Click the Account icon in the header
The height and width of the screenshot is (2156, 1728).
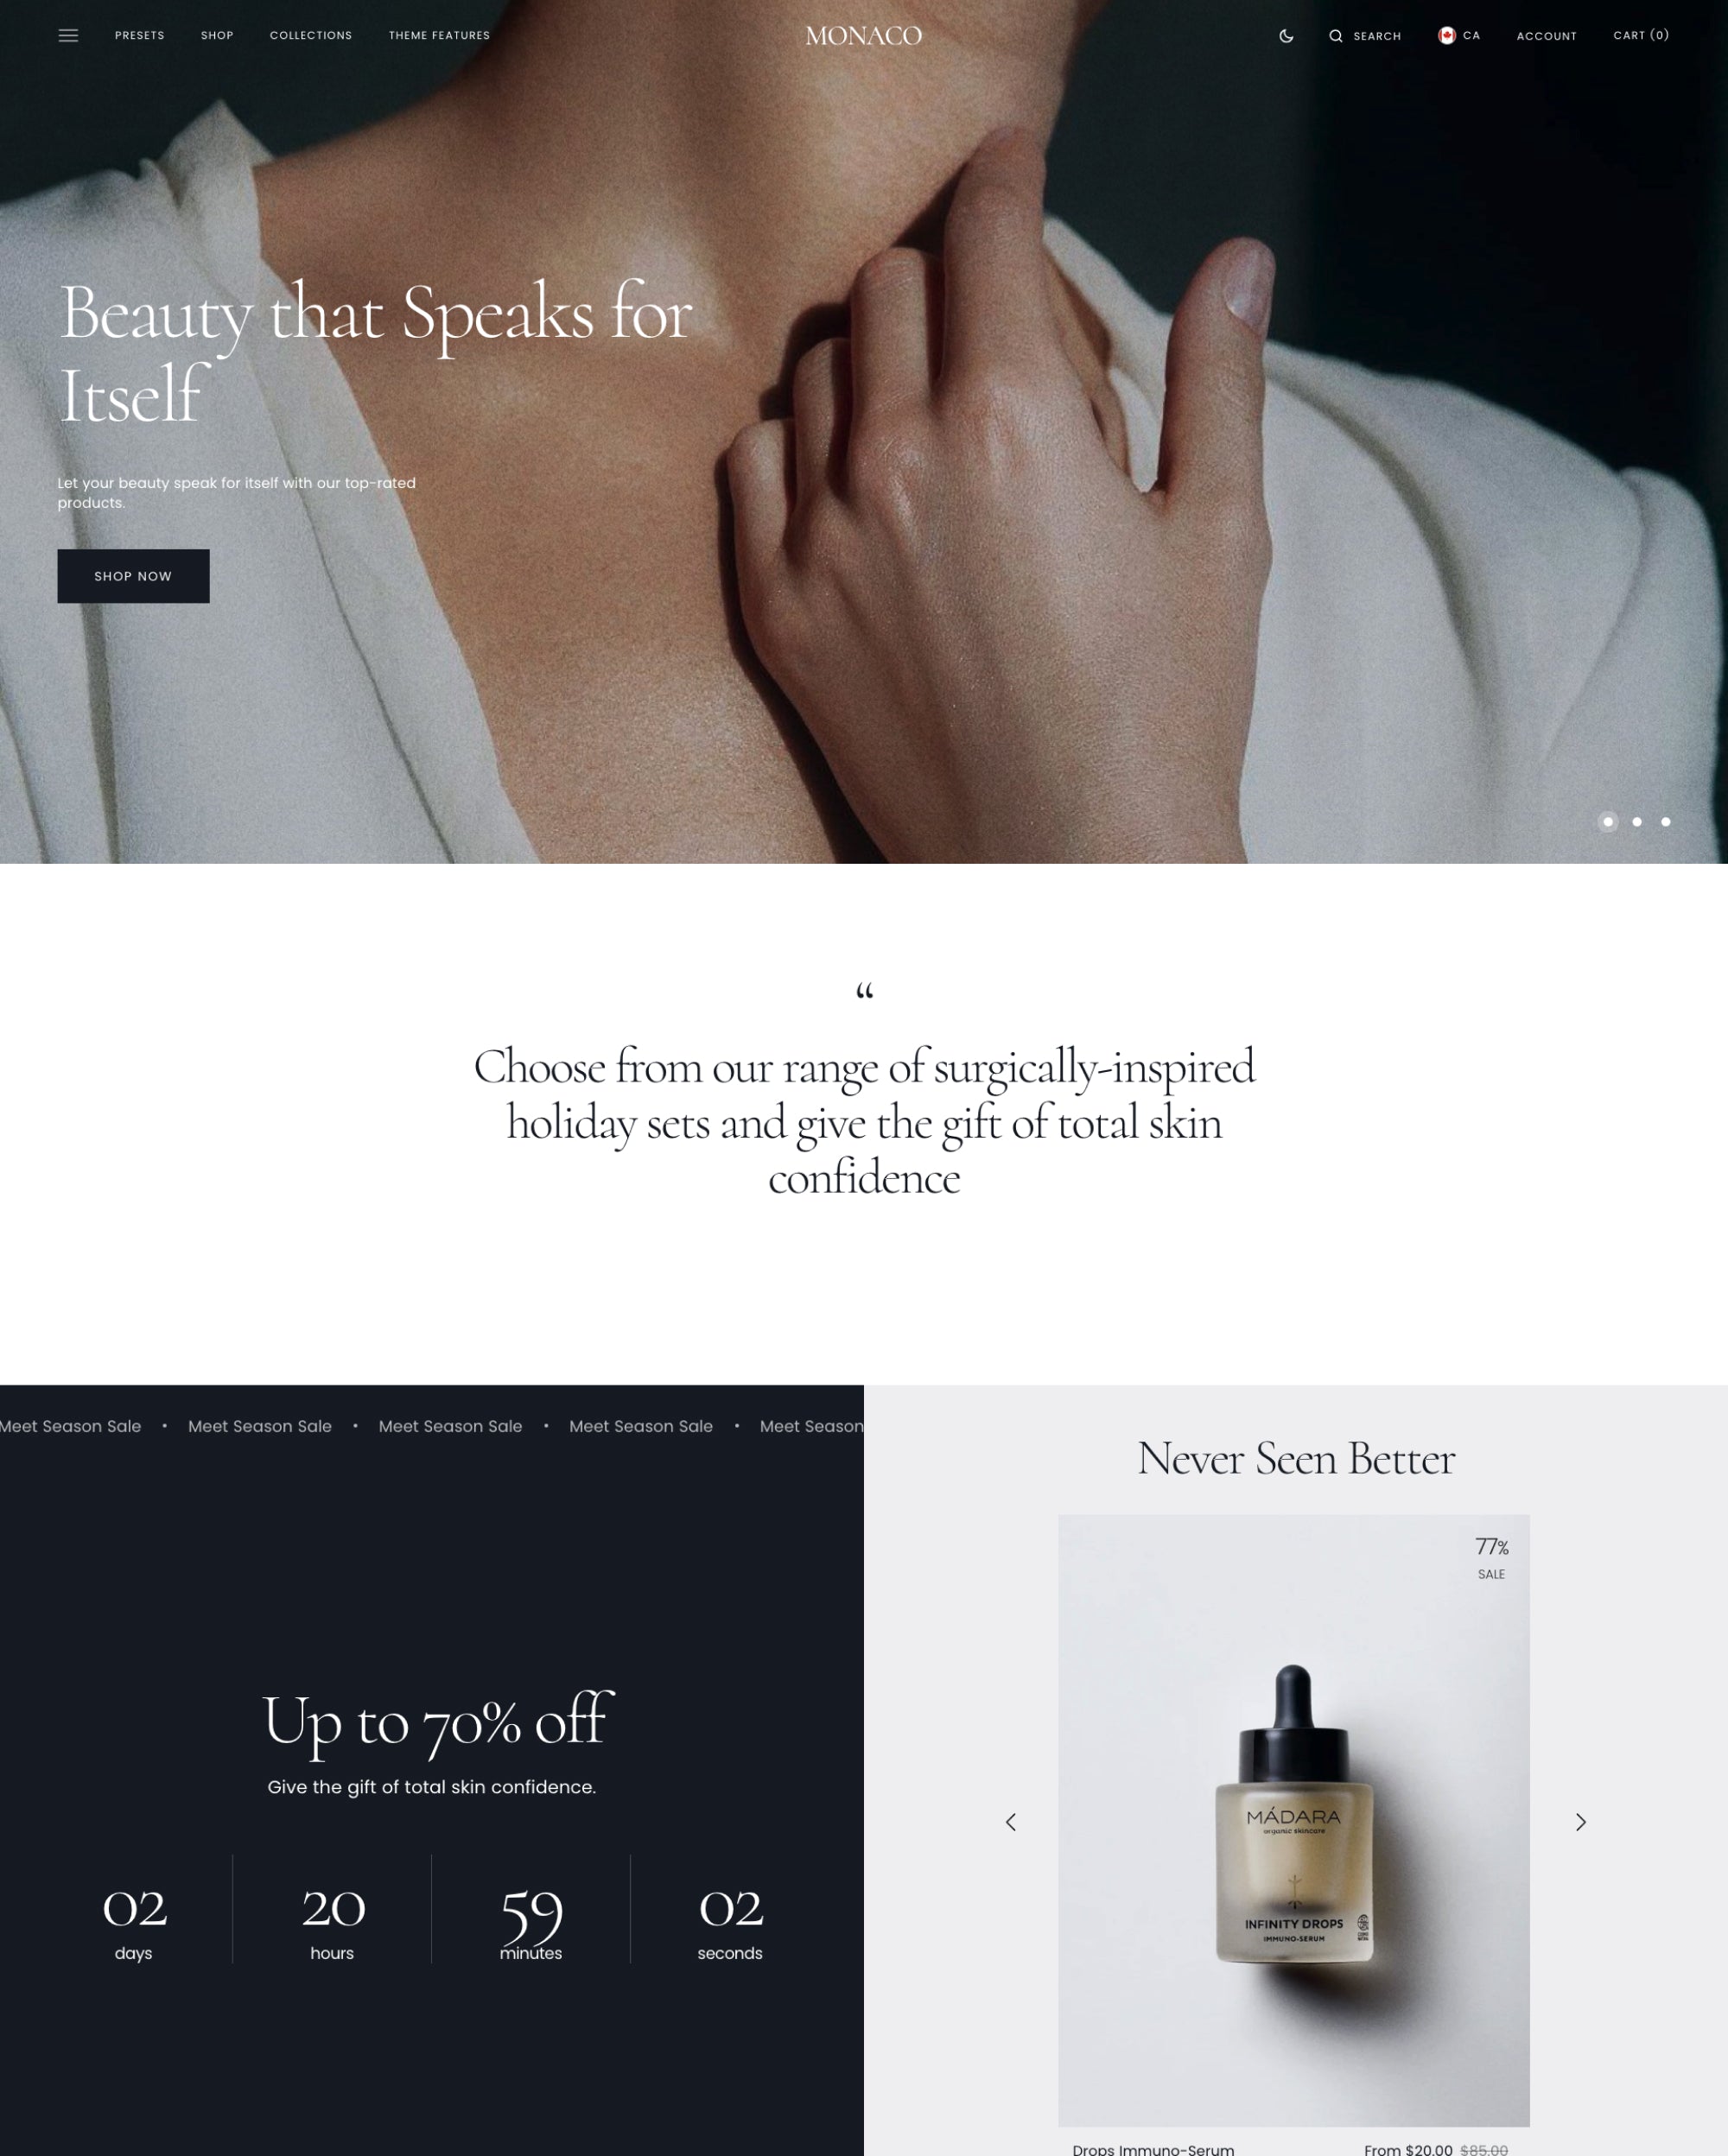[x=1545, y=35]
